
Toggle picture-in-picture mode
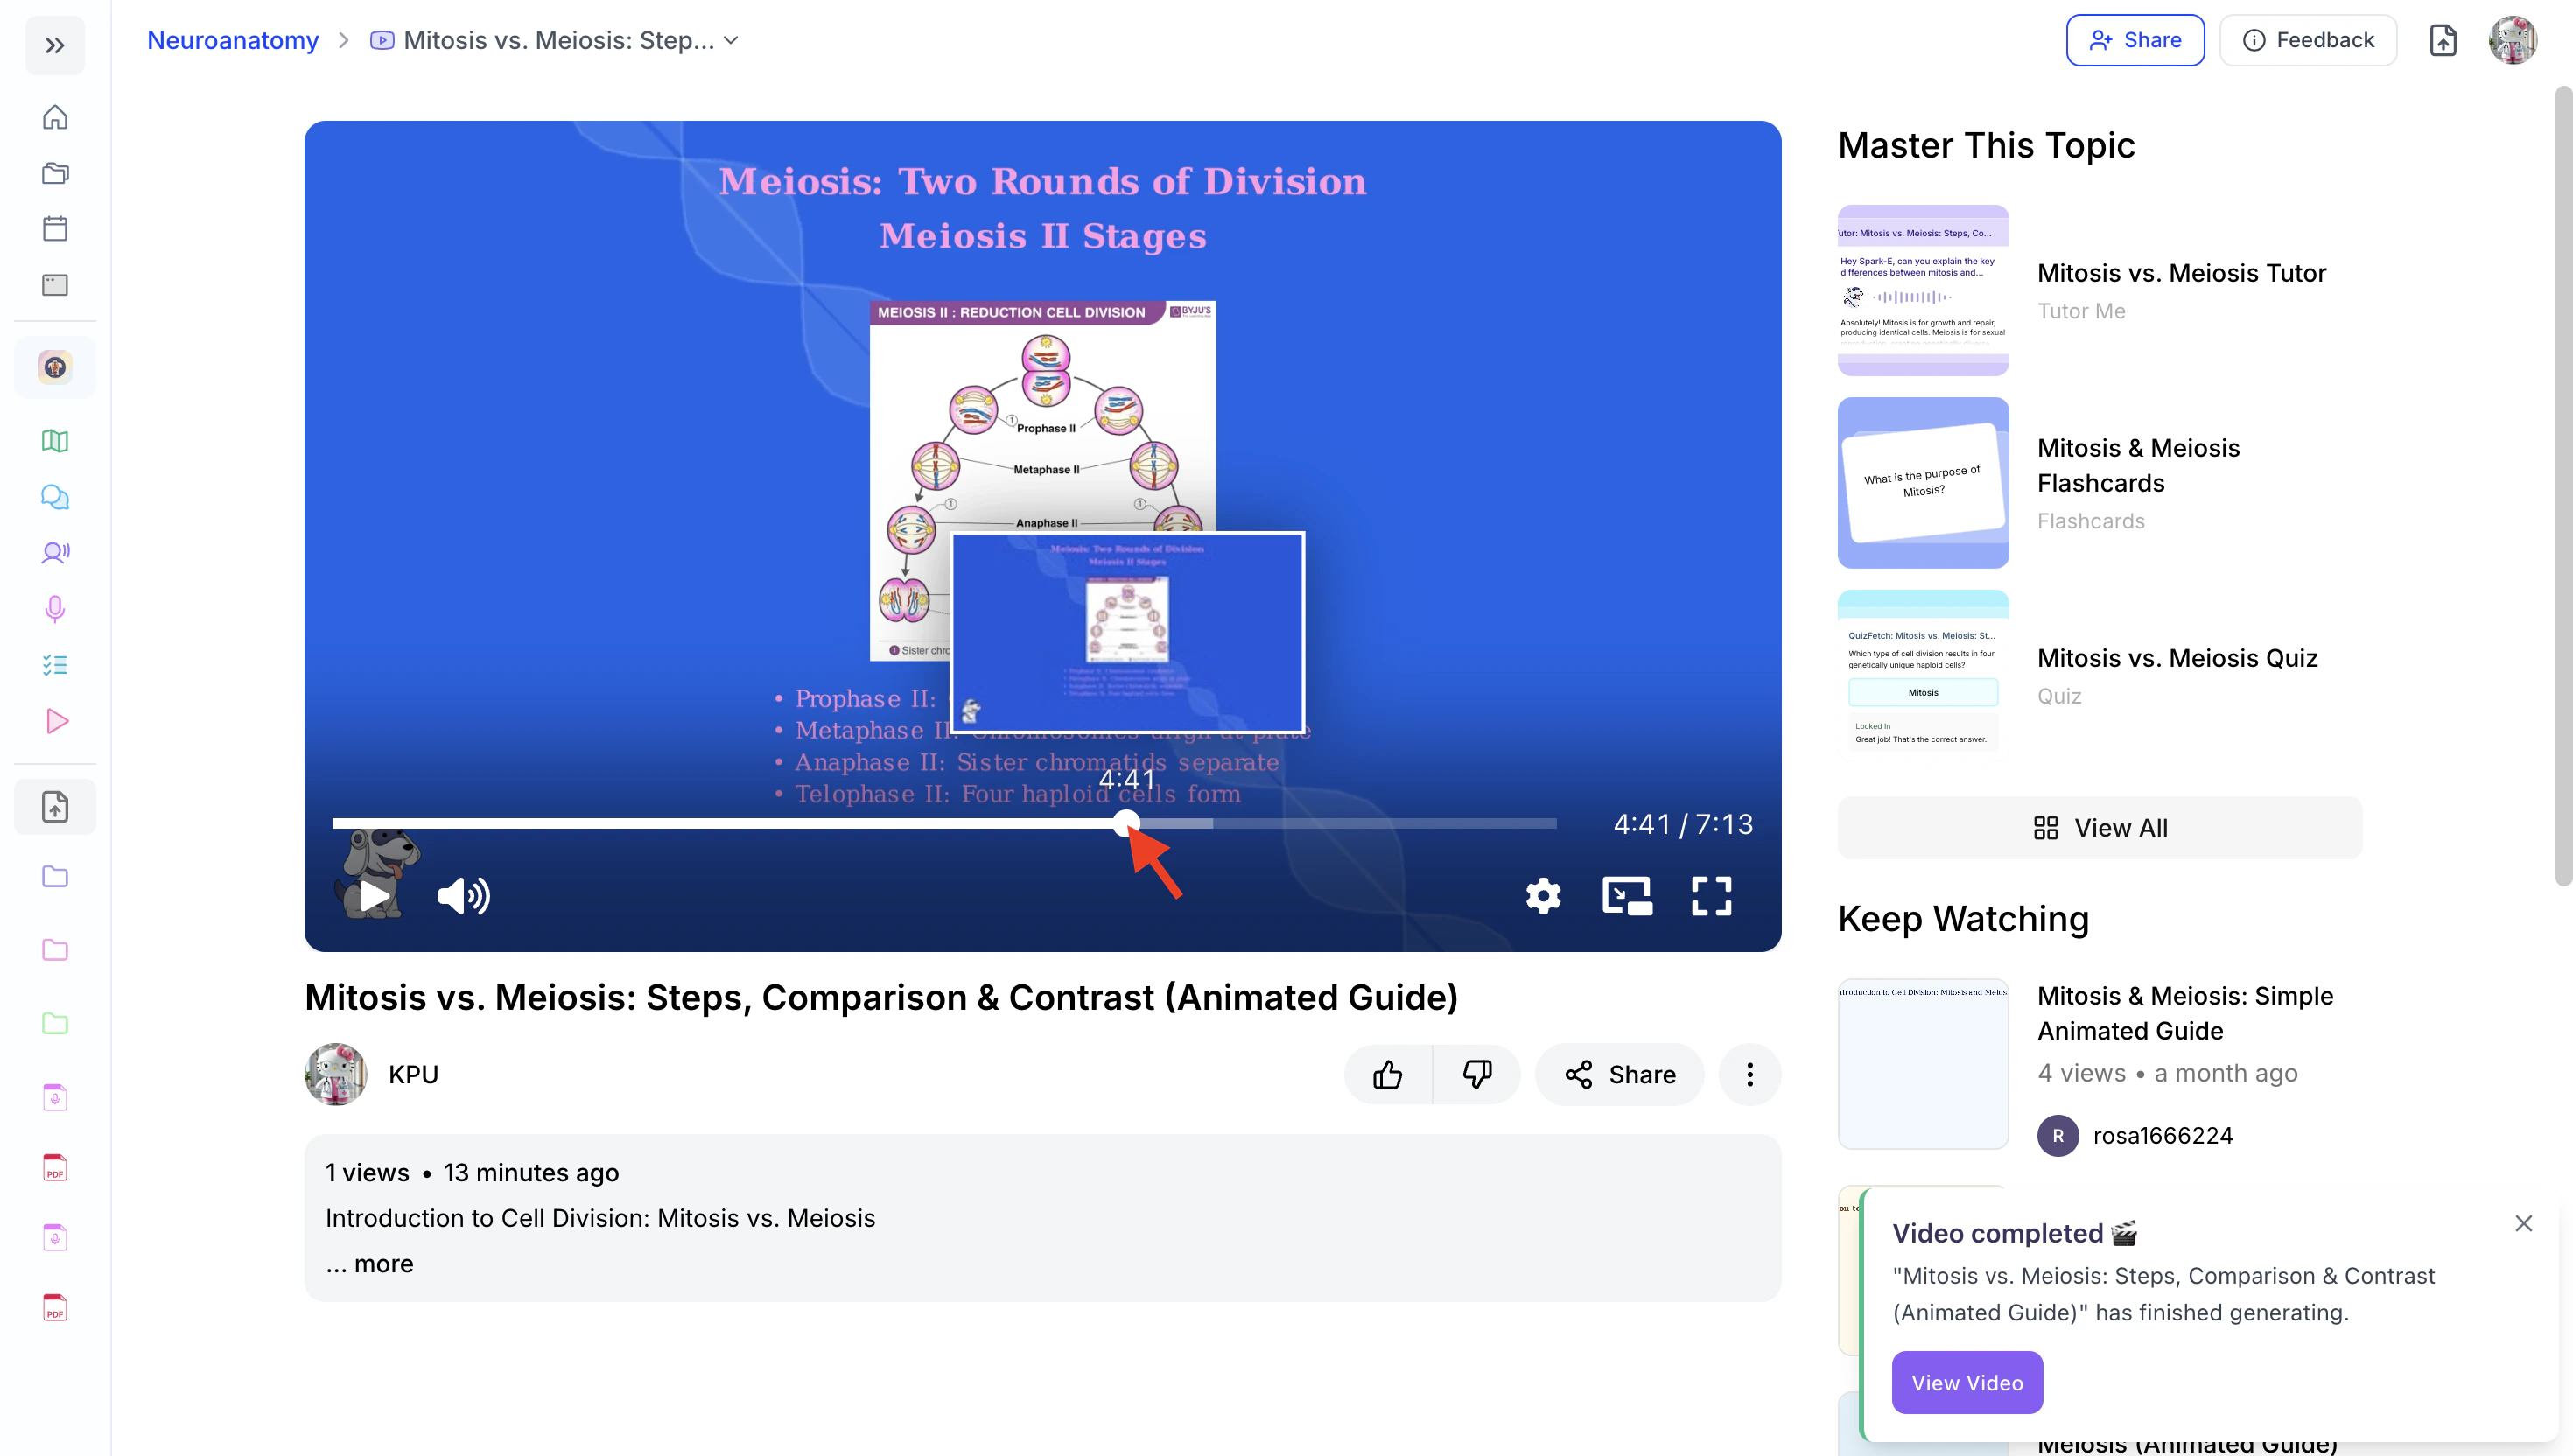coord(1627,895)
